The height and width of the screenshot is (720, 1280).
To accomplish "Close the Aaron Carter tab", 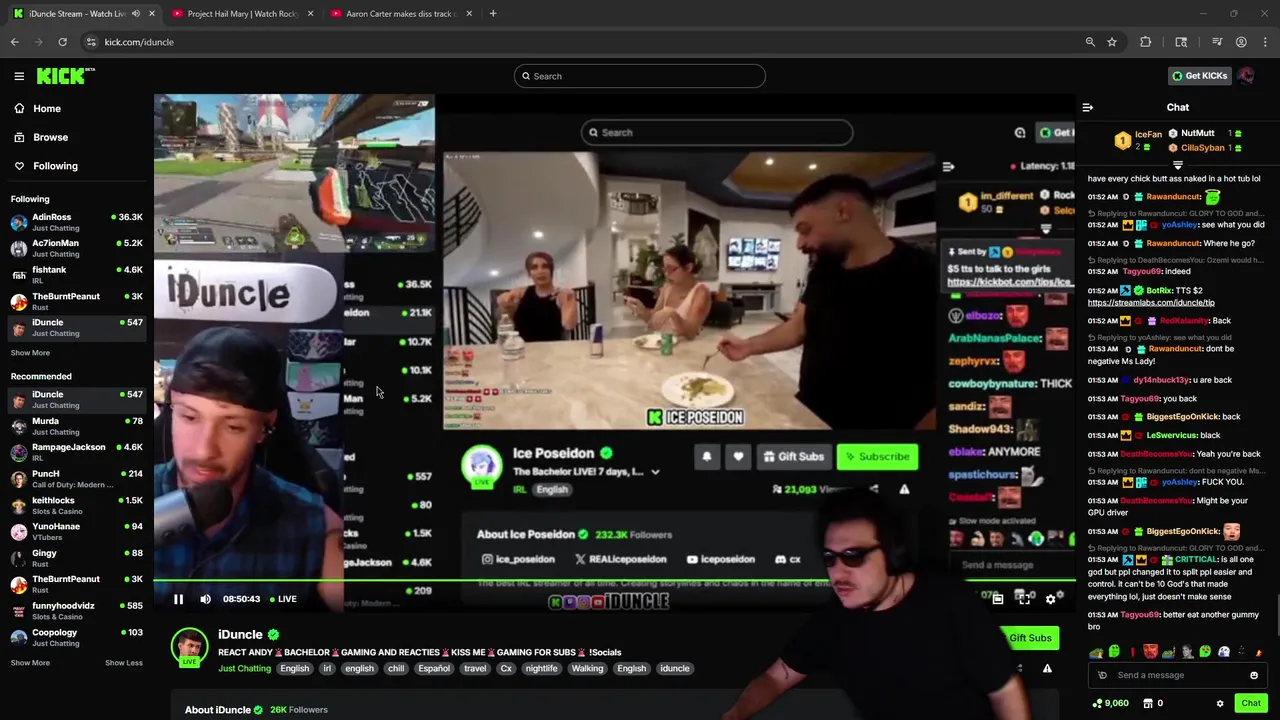I will (x=469, y=13).
